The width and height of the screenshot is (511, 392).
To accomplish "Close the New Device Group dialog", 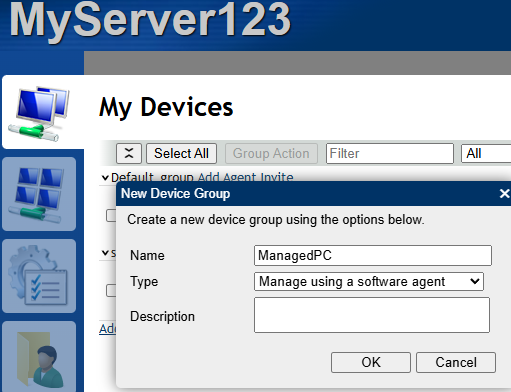I will point(504,193).
